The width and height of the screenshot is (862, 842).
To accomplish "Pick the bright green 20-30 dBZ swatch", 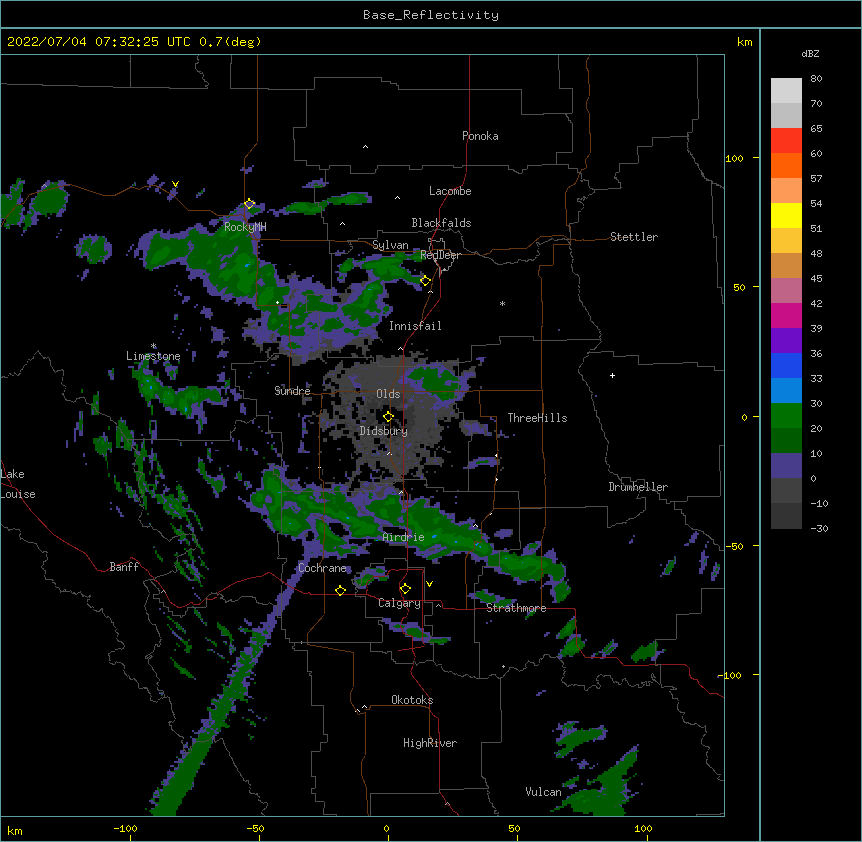I will tap(786, 416).
